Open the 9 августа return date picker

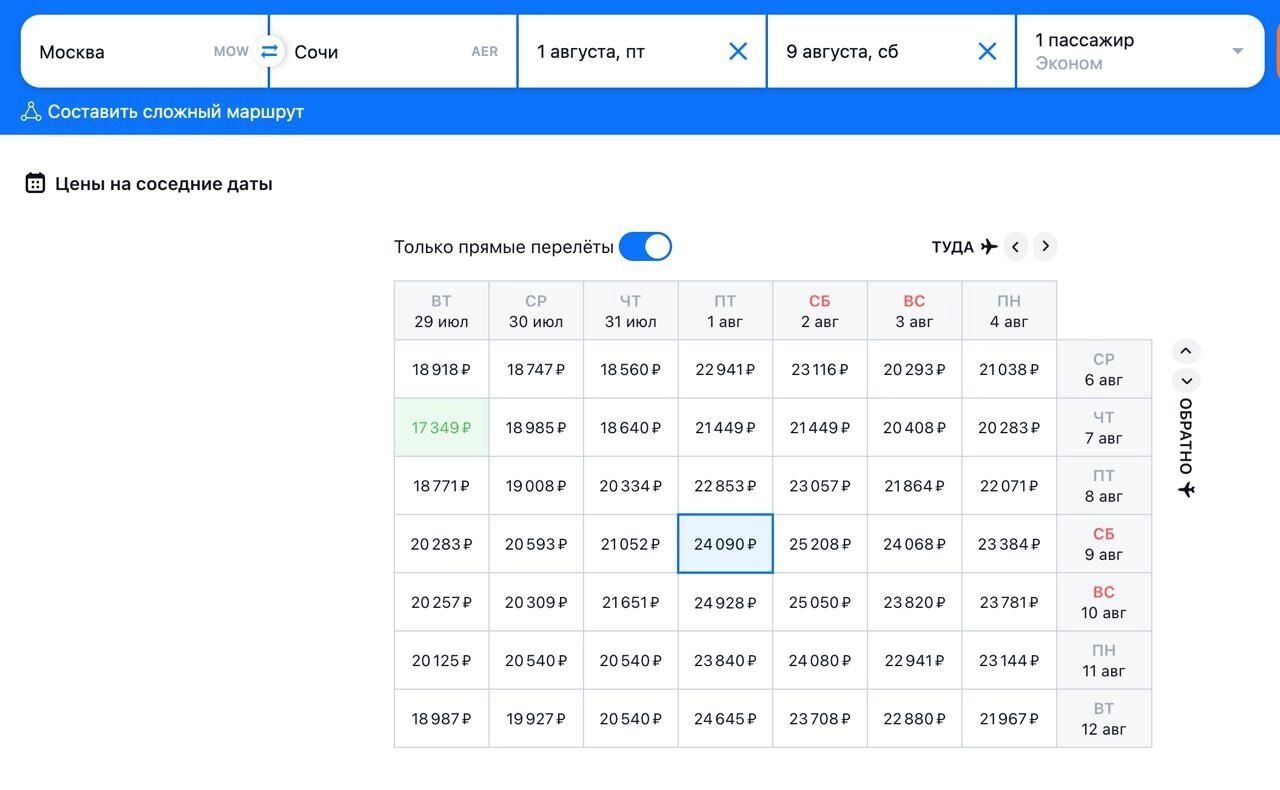[x=870, y=52]
